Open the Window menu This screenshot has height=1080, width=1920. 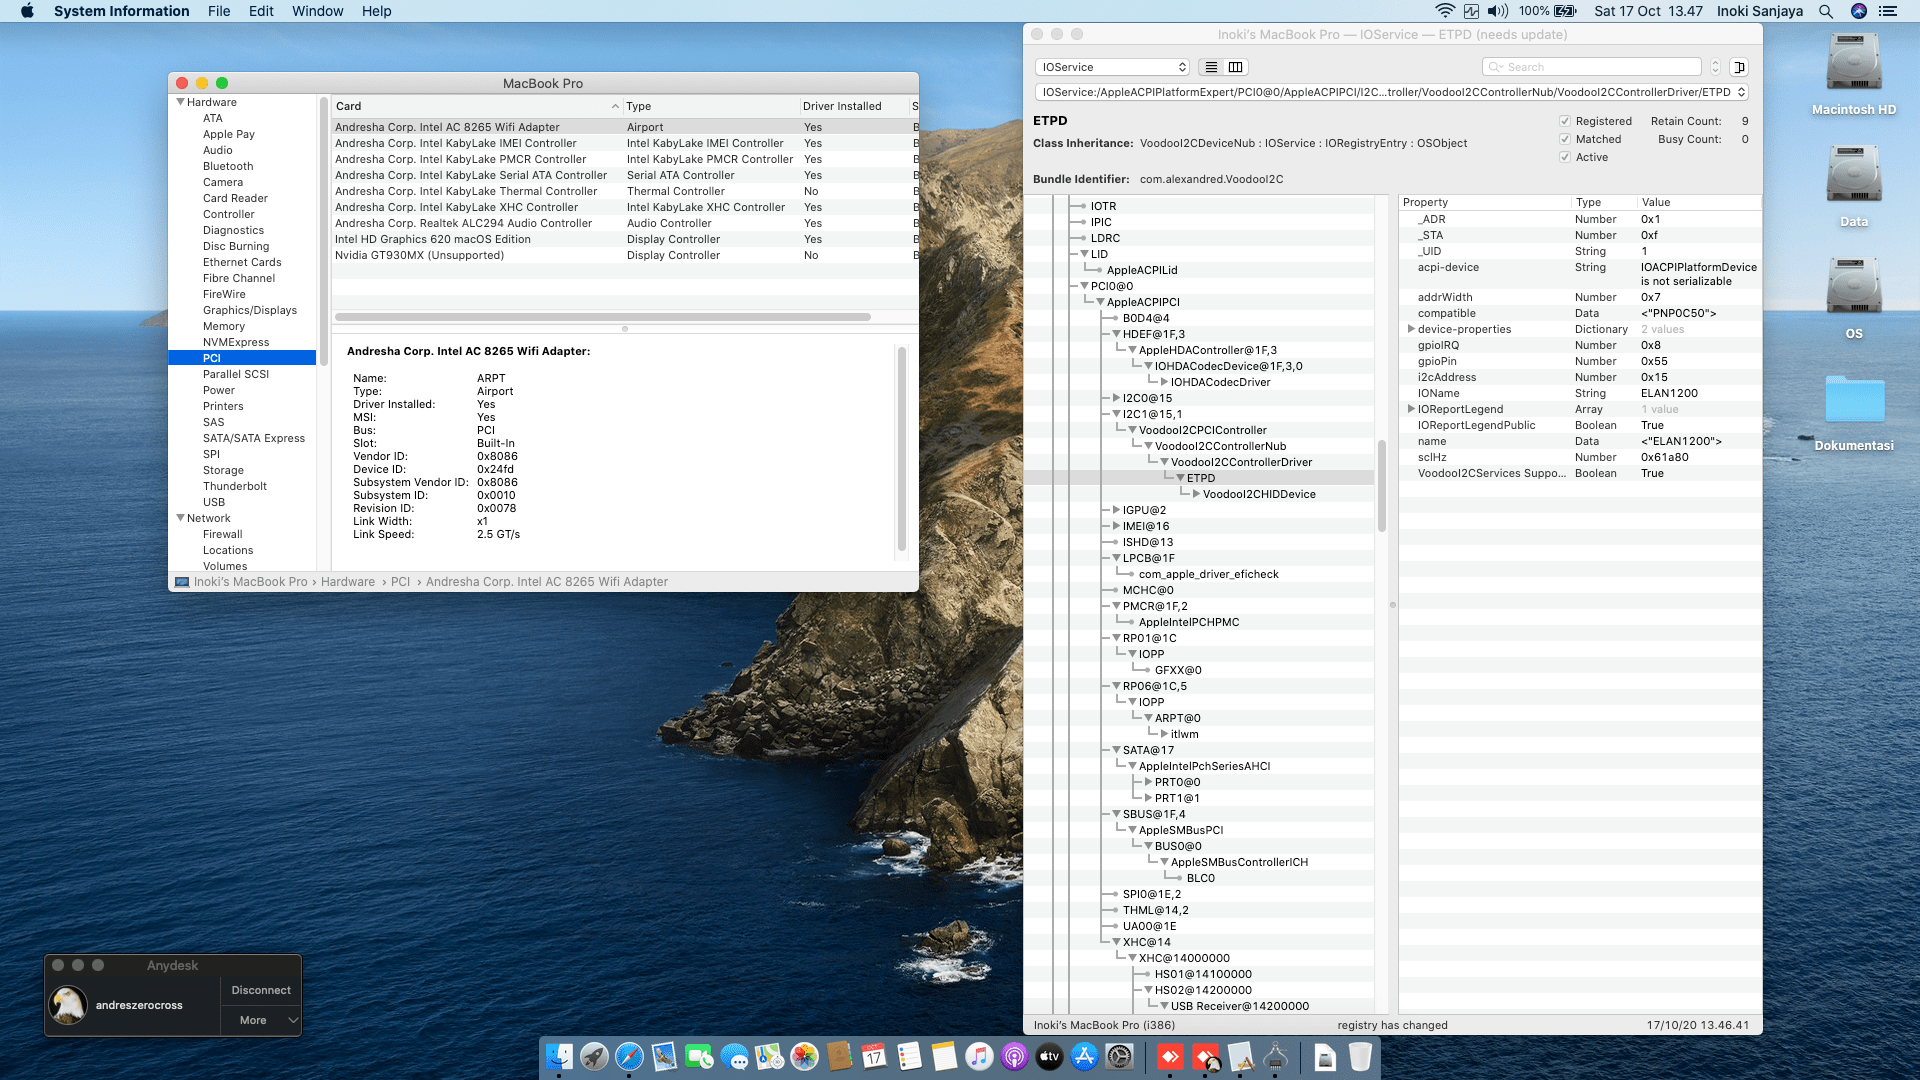(317, 11)
